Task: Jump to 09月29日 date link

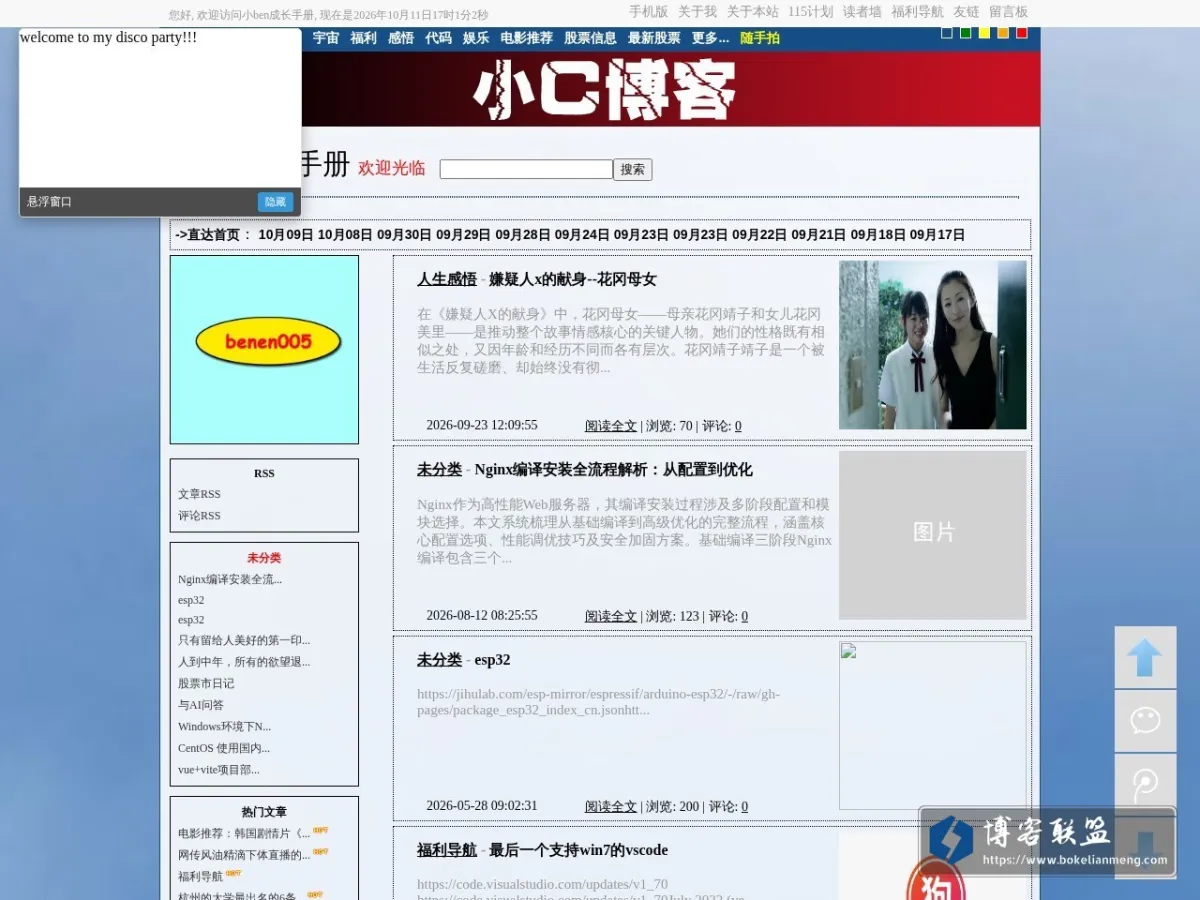Action: pyautogui.click(x=463, y=235)
